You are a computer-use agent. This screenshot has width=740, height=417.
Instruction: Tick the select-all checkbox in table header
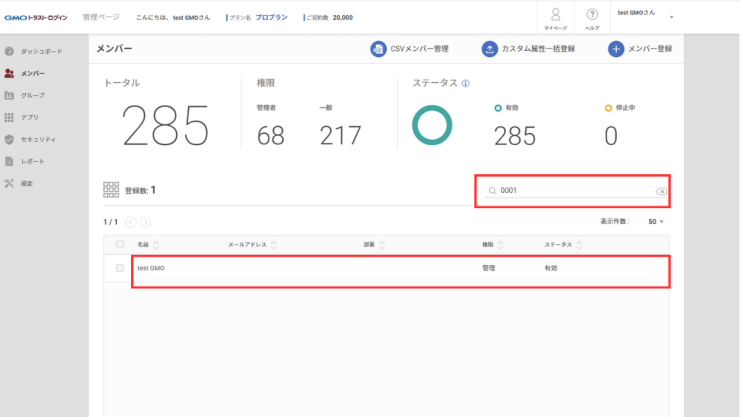click(120, 244)
